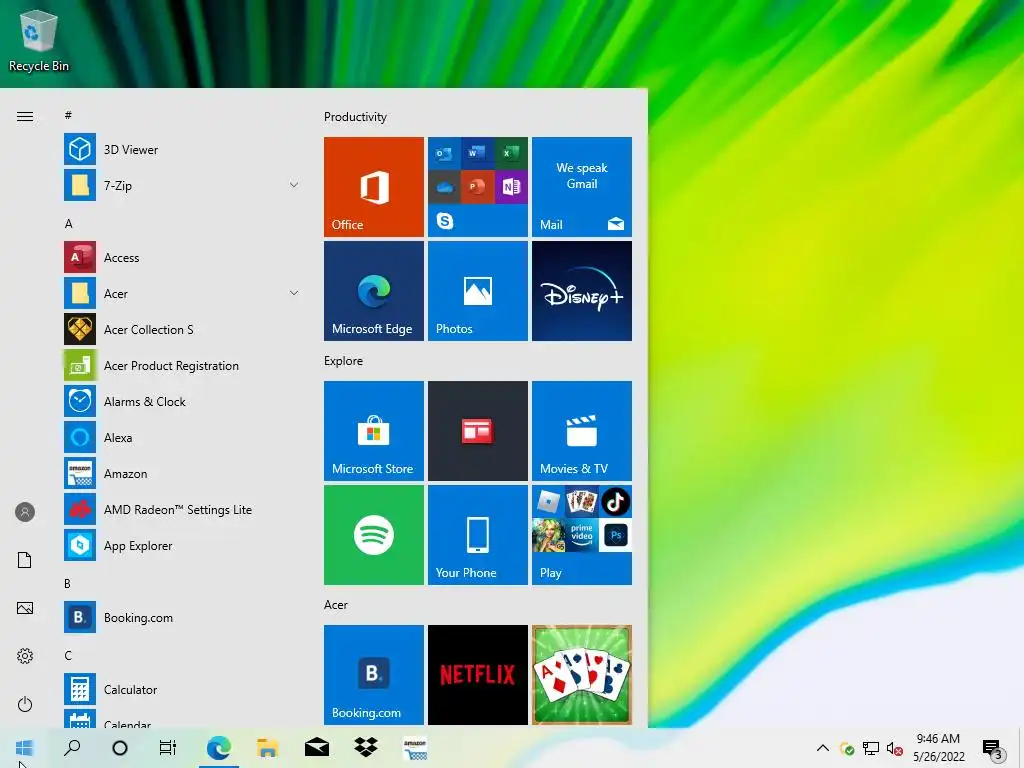
Task: Open Amazon in the app list
Action: (182, 473)
